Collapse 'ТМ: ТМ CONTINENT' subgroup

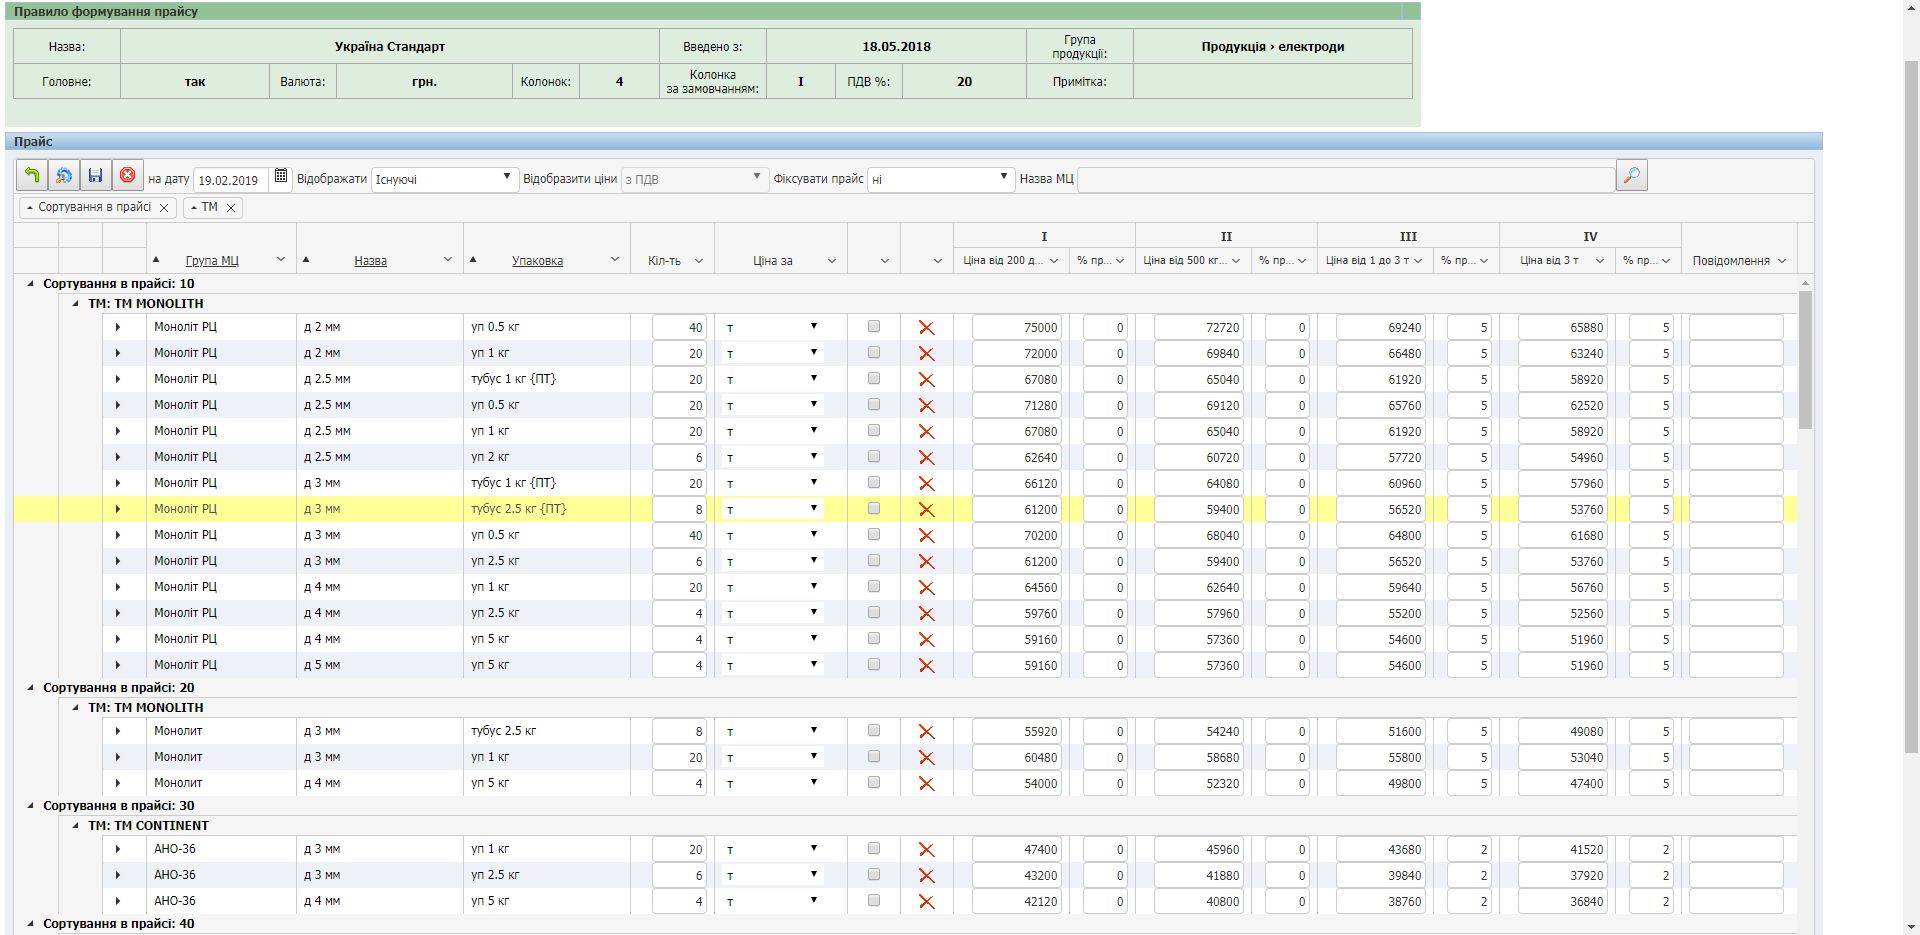point(76,826)
